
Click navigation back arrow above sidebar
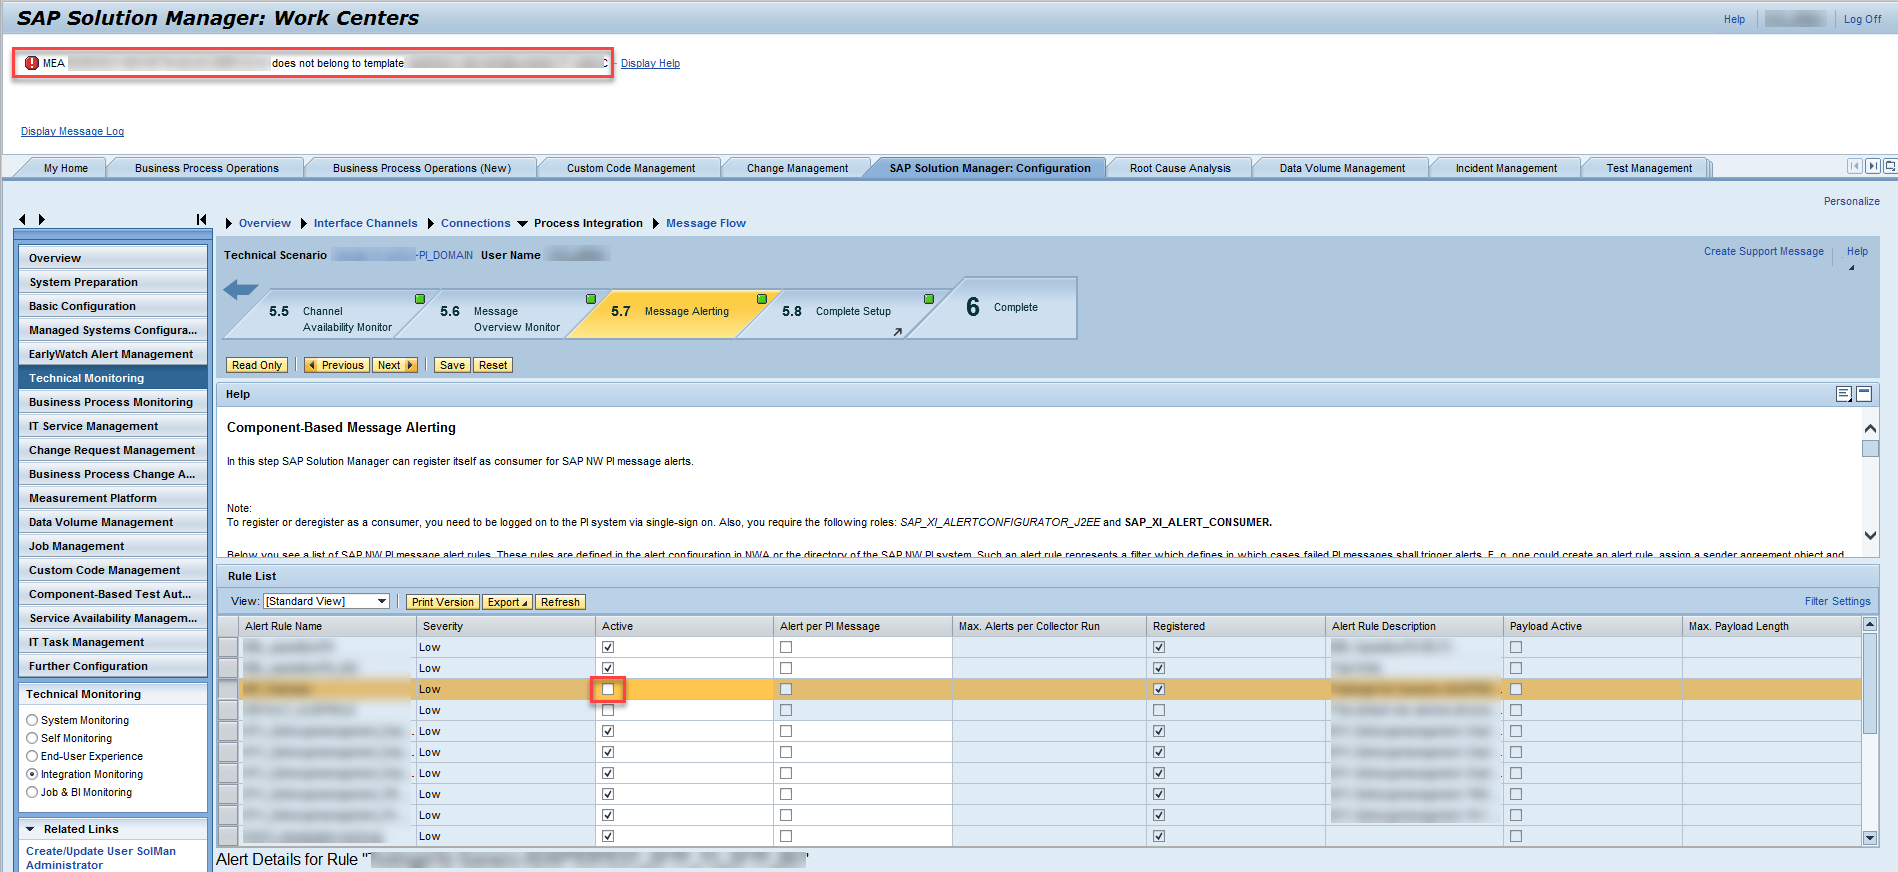(x=22, y=219)
